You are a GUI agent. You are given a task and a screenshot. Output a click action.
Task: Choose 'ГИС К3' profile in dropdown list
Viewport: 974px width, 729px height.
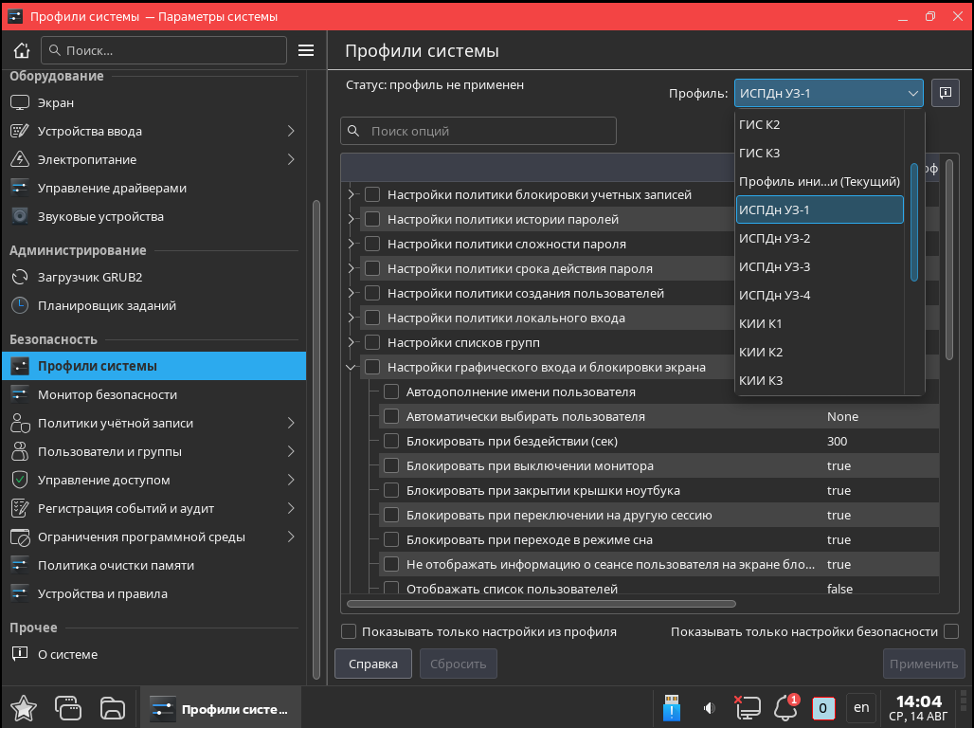tap(759, 153)
